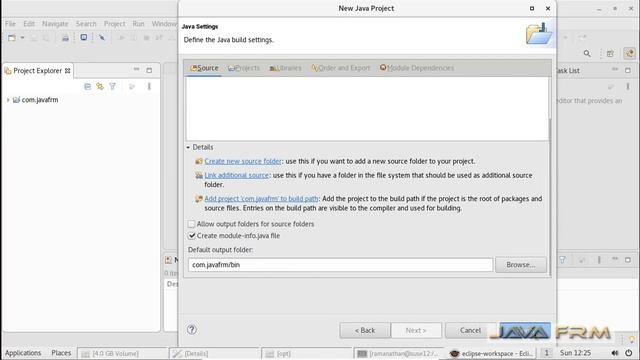Viewport: 640px width, 360px height.
Task: Click the icon beside Add project to build path
Action: click(199, 199)
